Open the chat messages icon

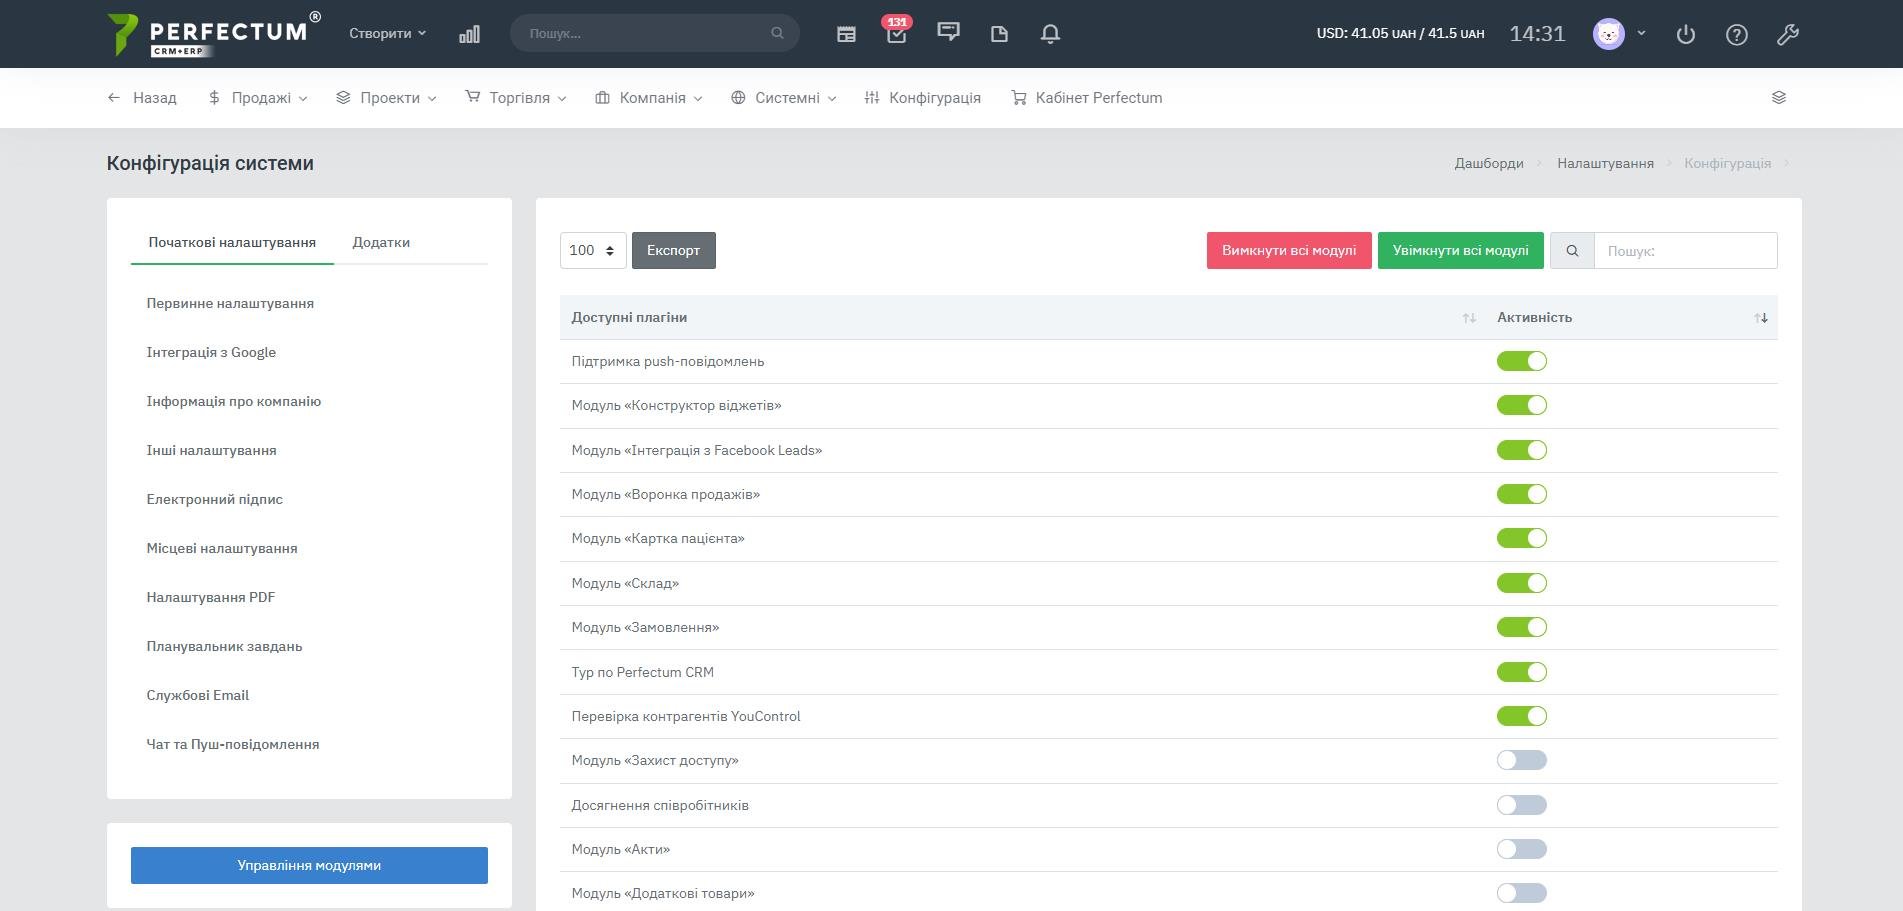pos(948,33)
